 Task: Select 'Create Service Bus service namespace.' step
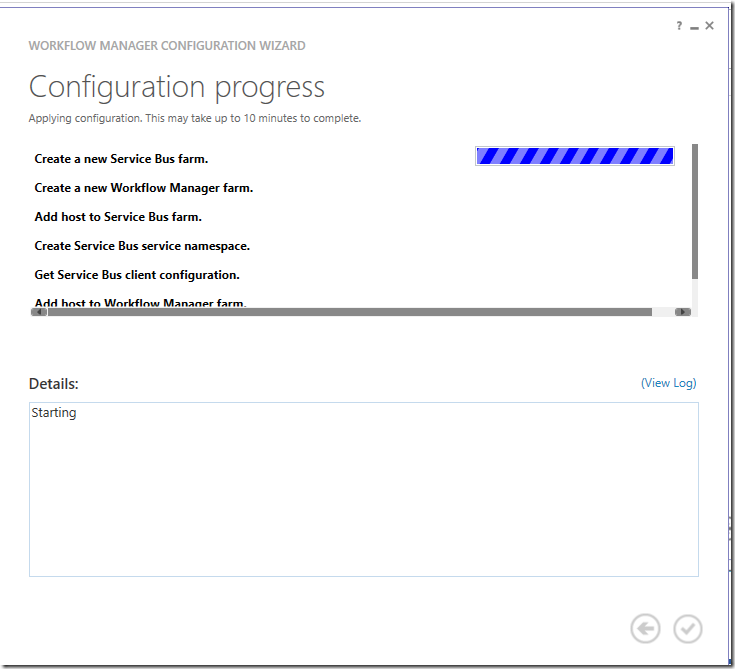142,246
